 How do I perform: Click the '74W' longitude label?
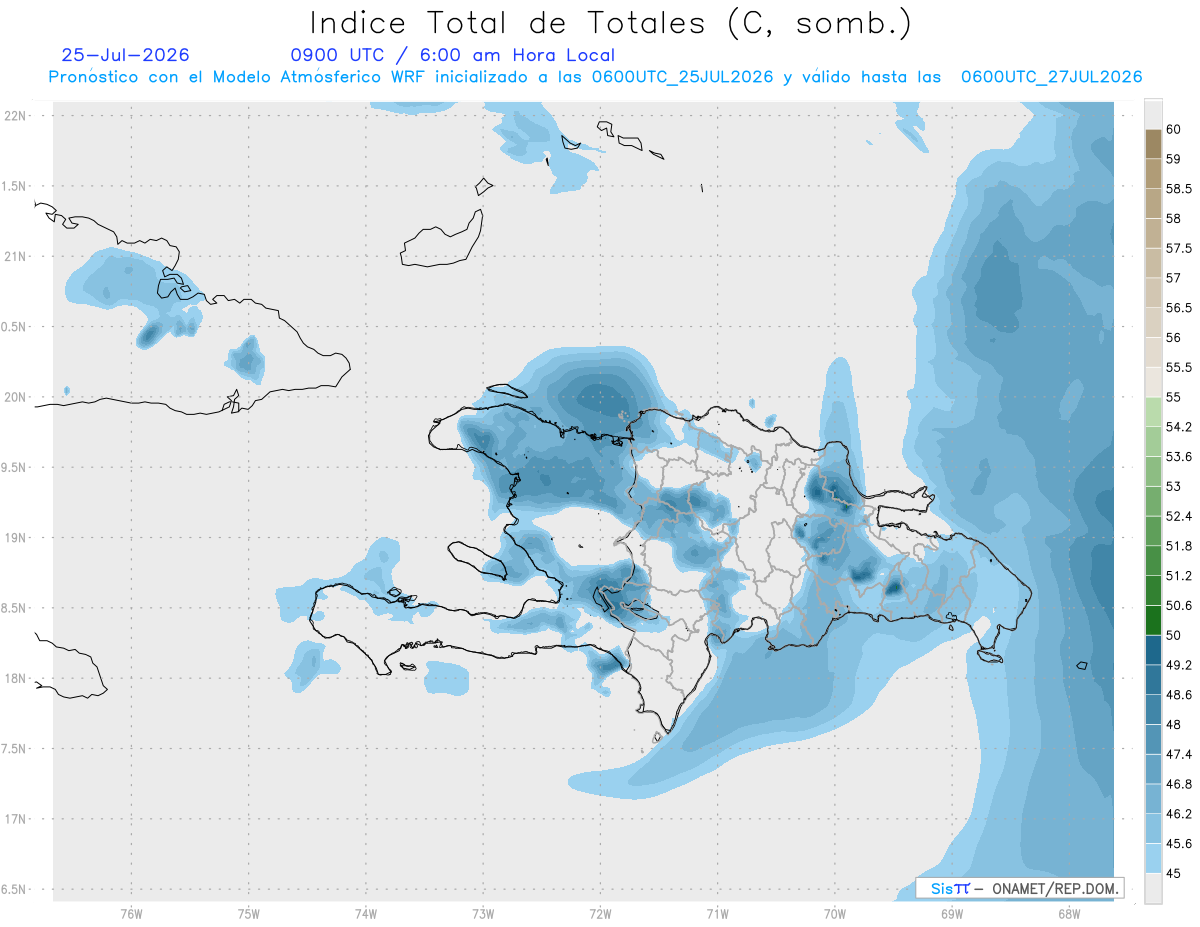pos(366,914)
